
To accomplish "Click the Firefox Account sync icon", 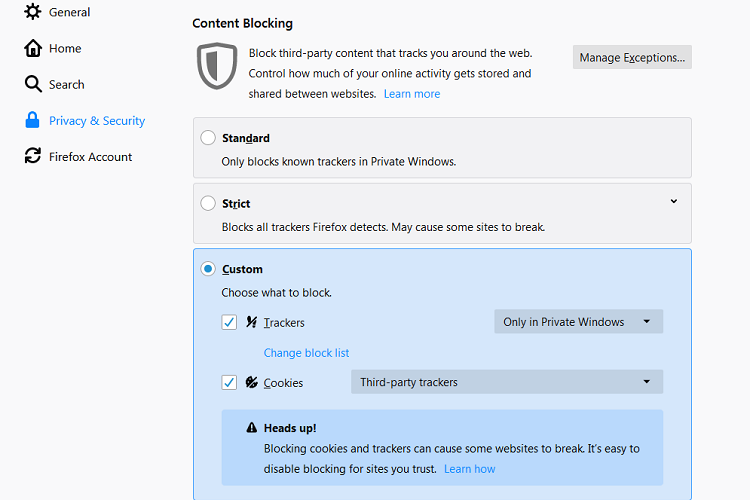I will tap(32, 157).
